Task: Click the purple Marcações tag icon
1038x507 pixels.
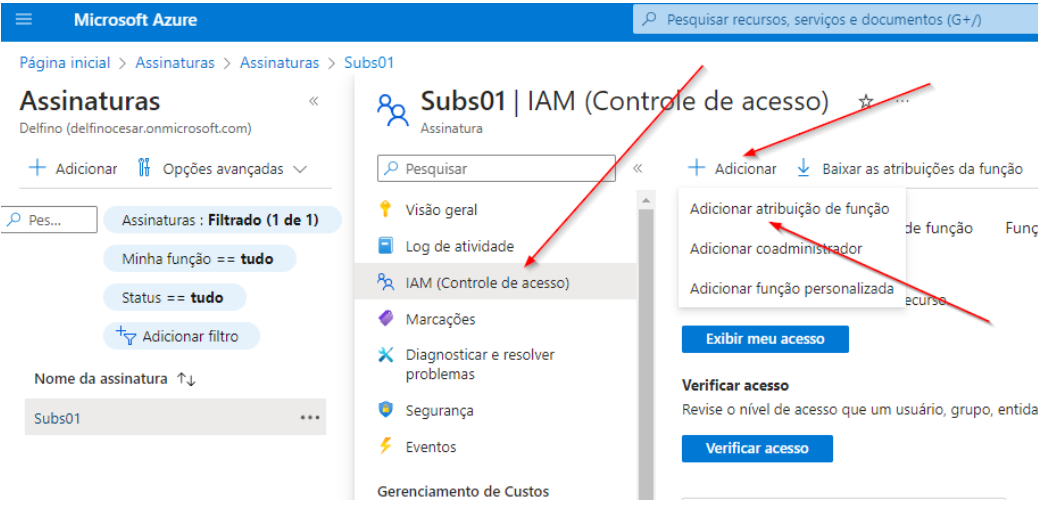Action: 385,318
